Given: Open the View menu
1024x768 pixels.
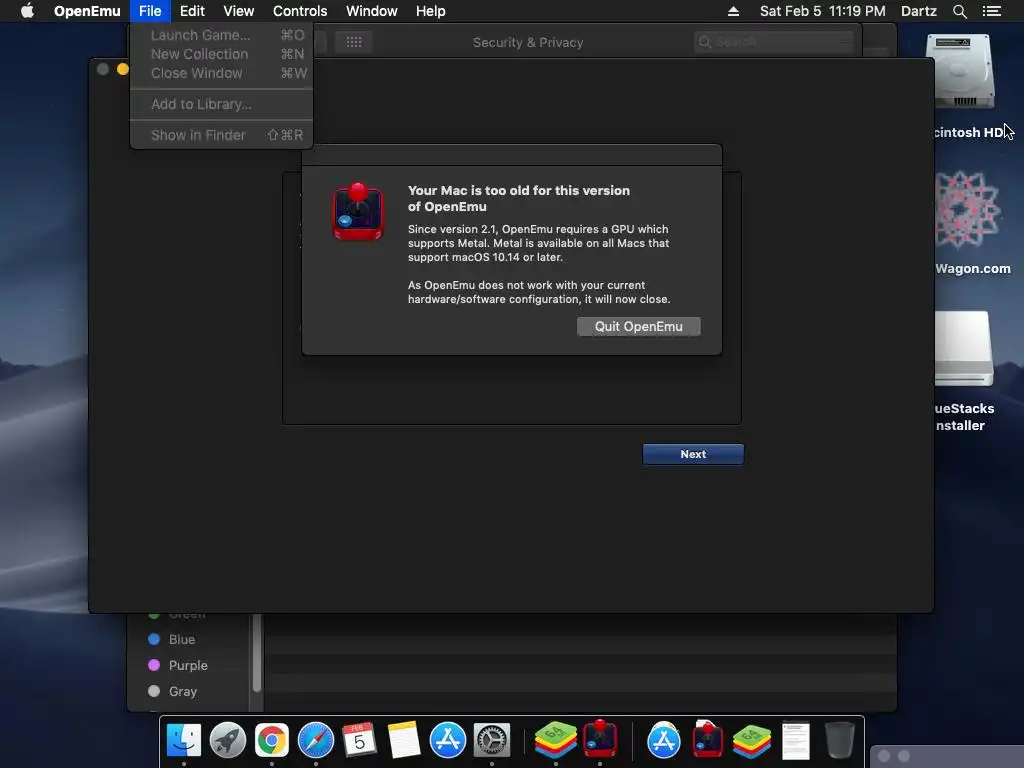Looking at the screenshot, I should click(238, 11).
